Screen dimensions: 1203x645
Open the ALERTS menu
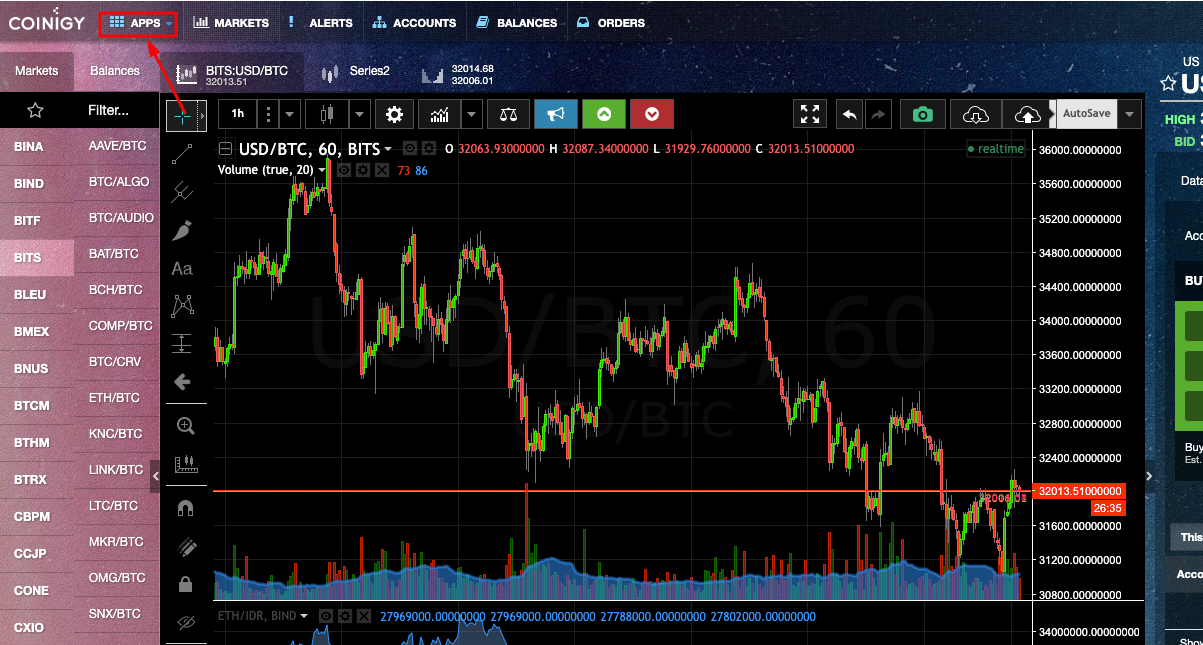320,23
